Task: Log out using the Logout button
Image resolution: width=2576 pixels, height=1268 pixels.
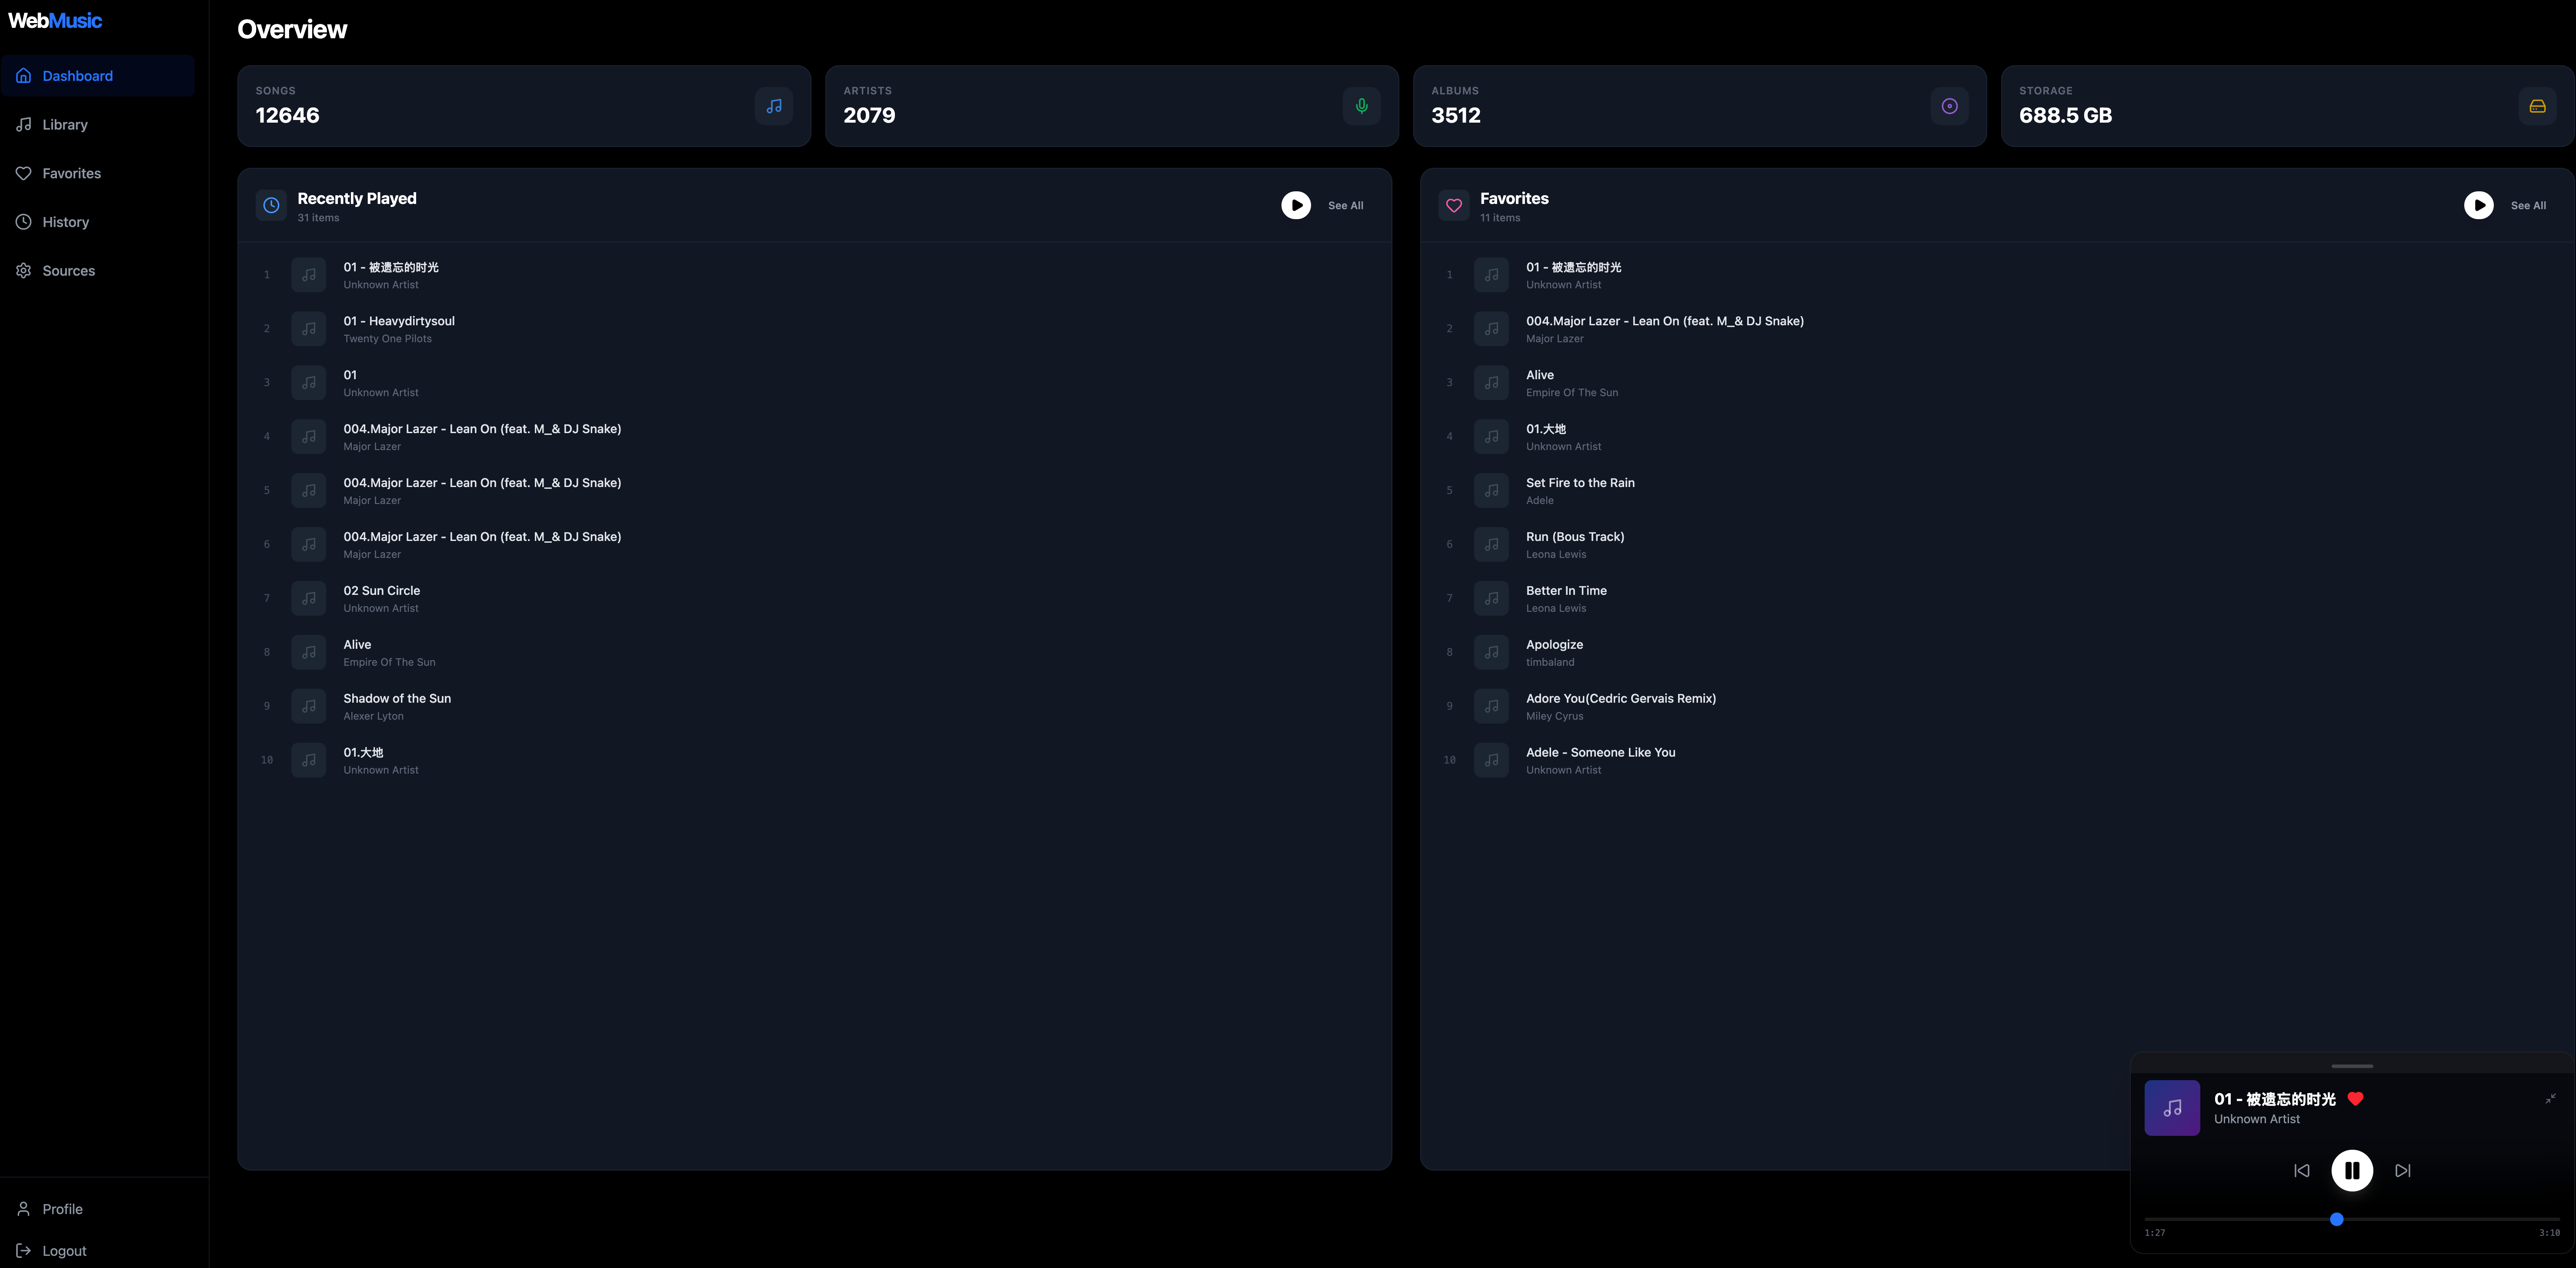Action: click(64, 1250)
